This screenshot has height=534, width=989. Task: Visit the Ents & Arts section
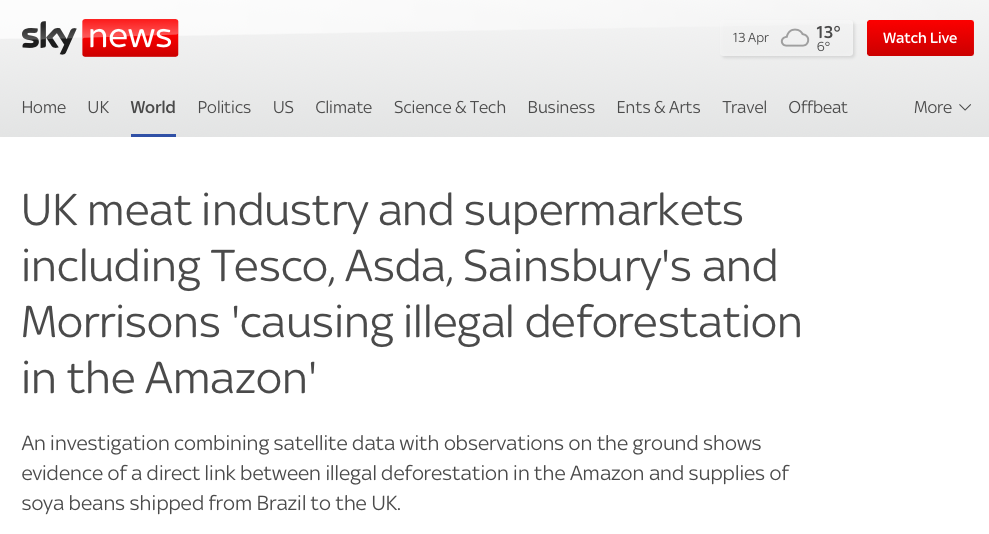658,107
